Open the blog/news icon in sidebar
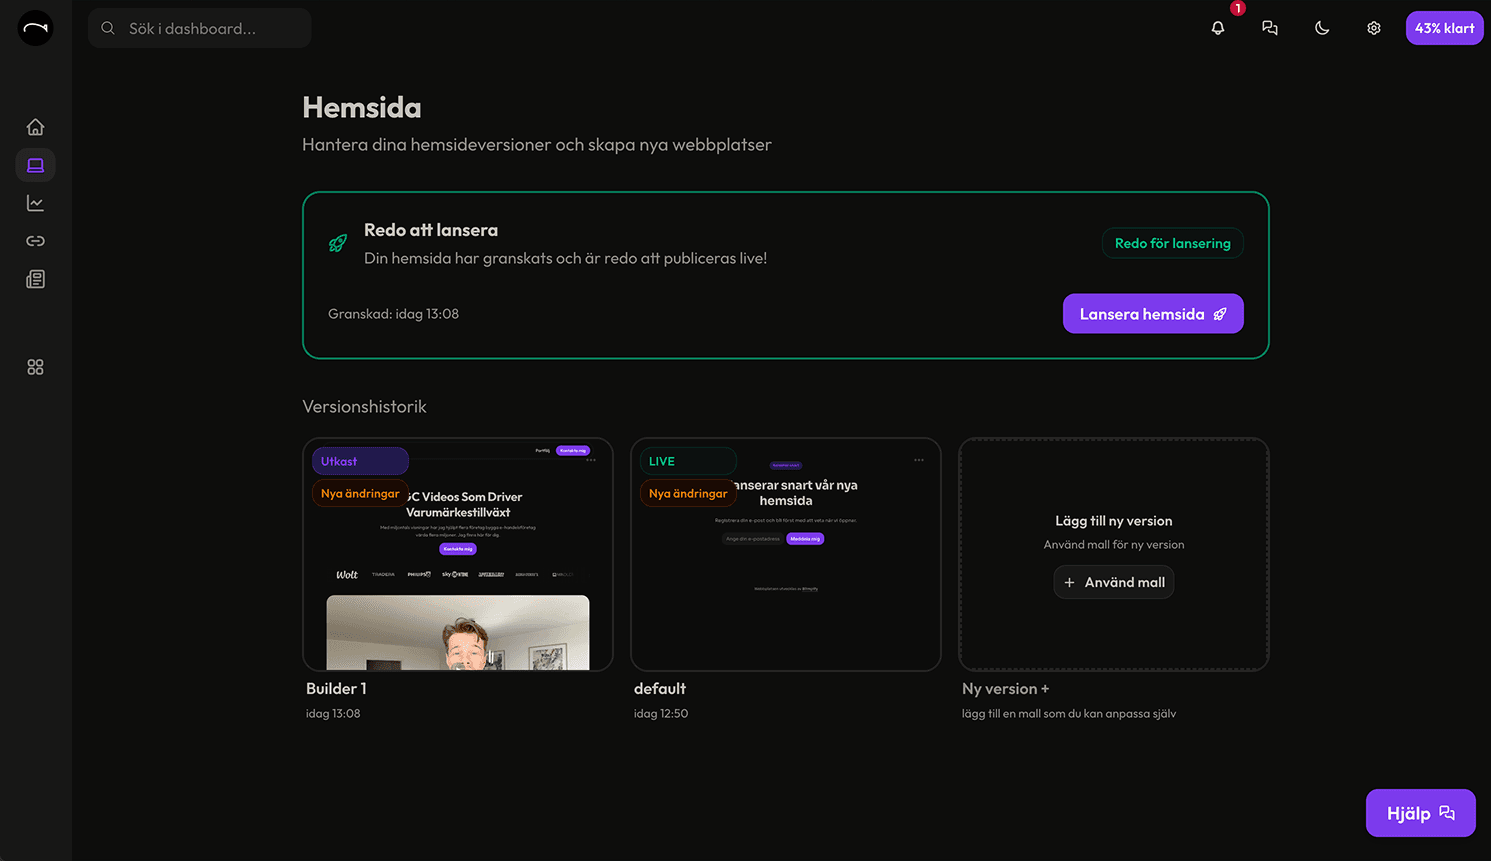 (x=35, y=279)
